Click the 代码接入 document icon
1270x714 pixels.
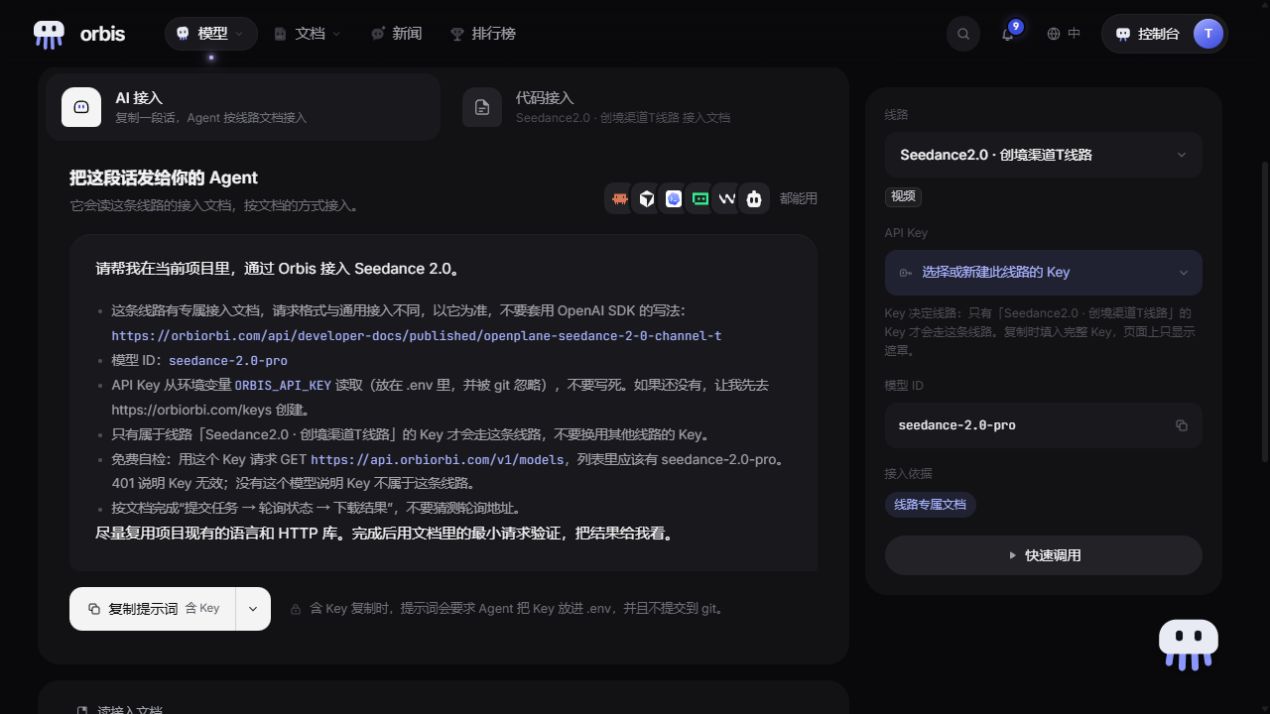[482, 107]
